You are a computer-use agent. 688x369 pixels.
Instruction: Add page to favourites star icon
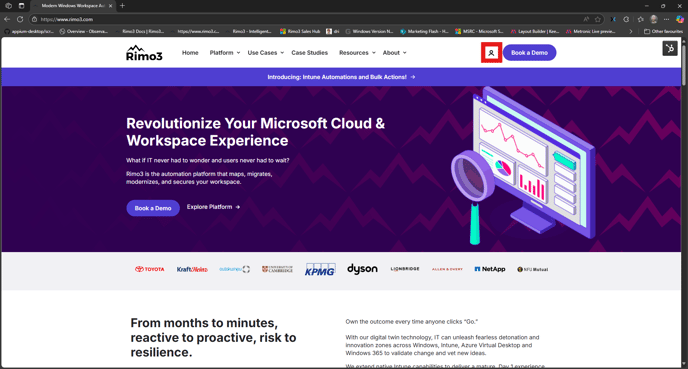tap(598, 19)
